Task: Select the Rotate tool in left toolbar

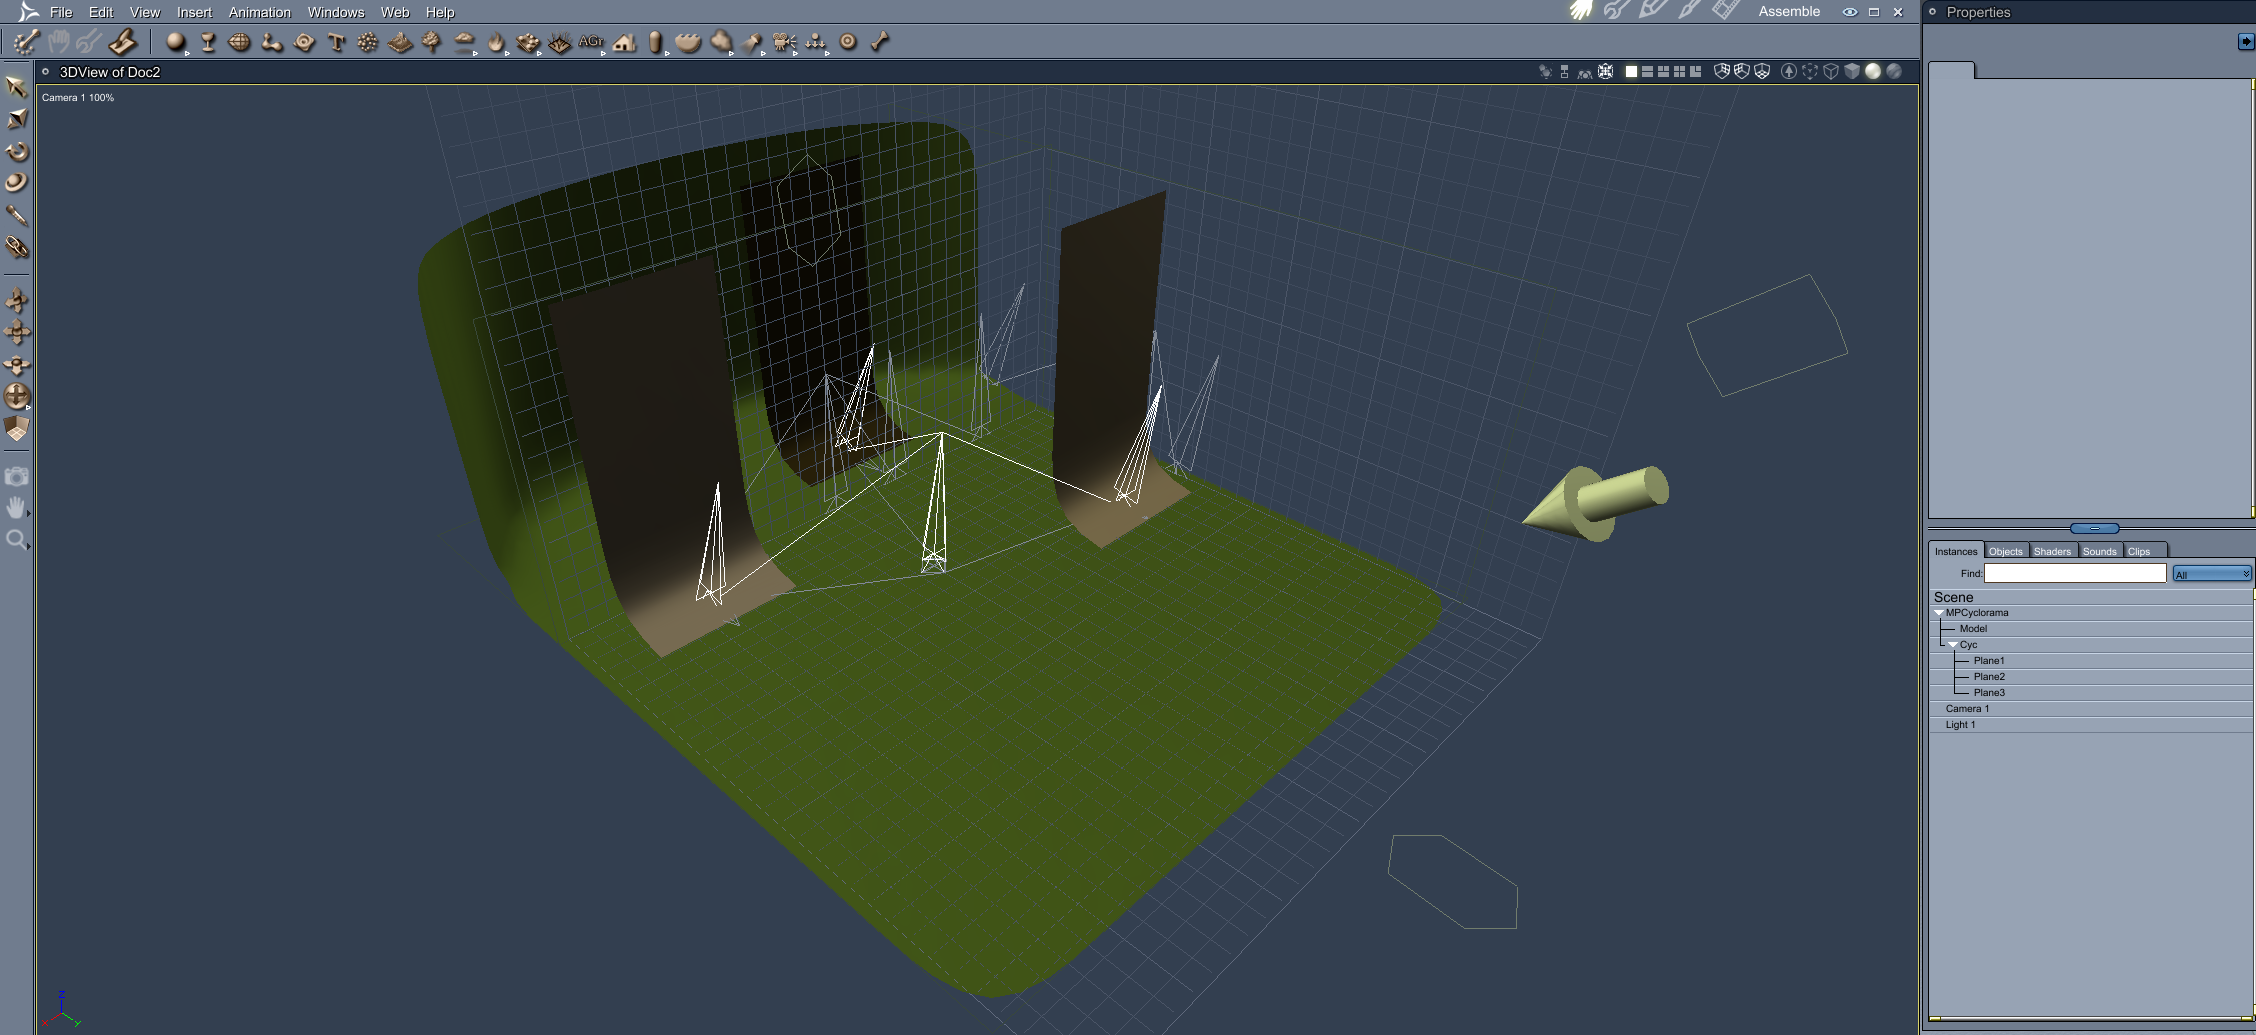Action: [x=16, y=151]
